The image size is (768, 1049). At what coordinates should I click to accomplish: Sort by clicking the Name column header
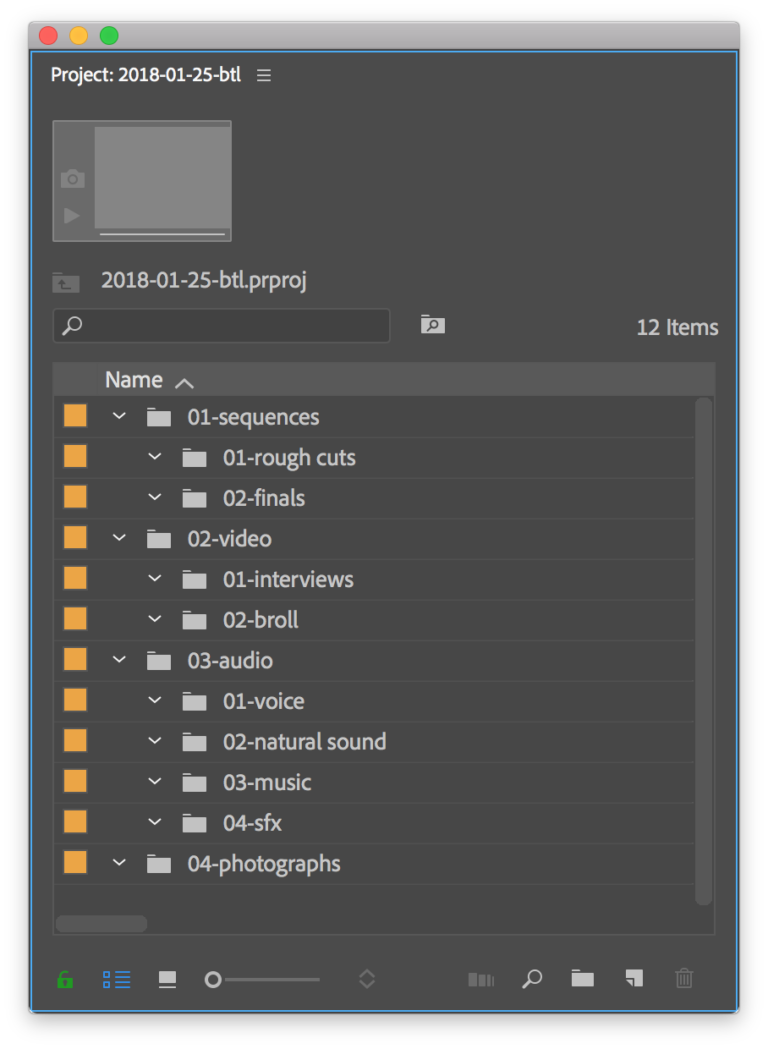pos(133,379)
